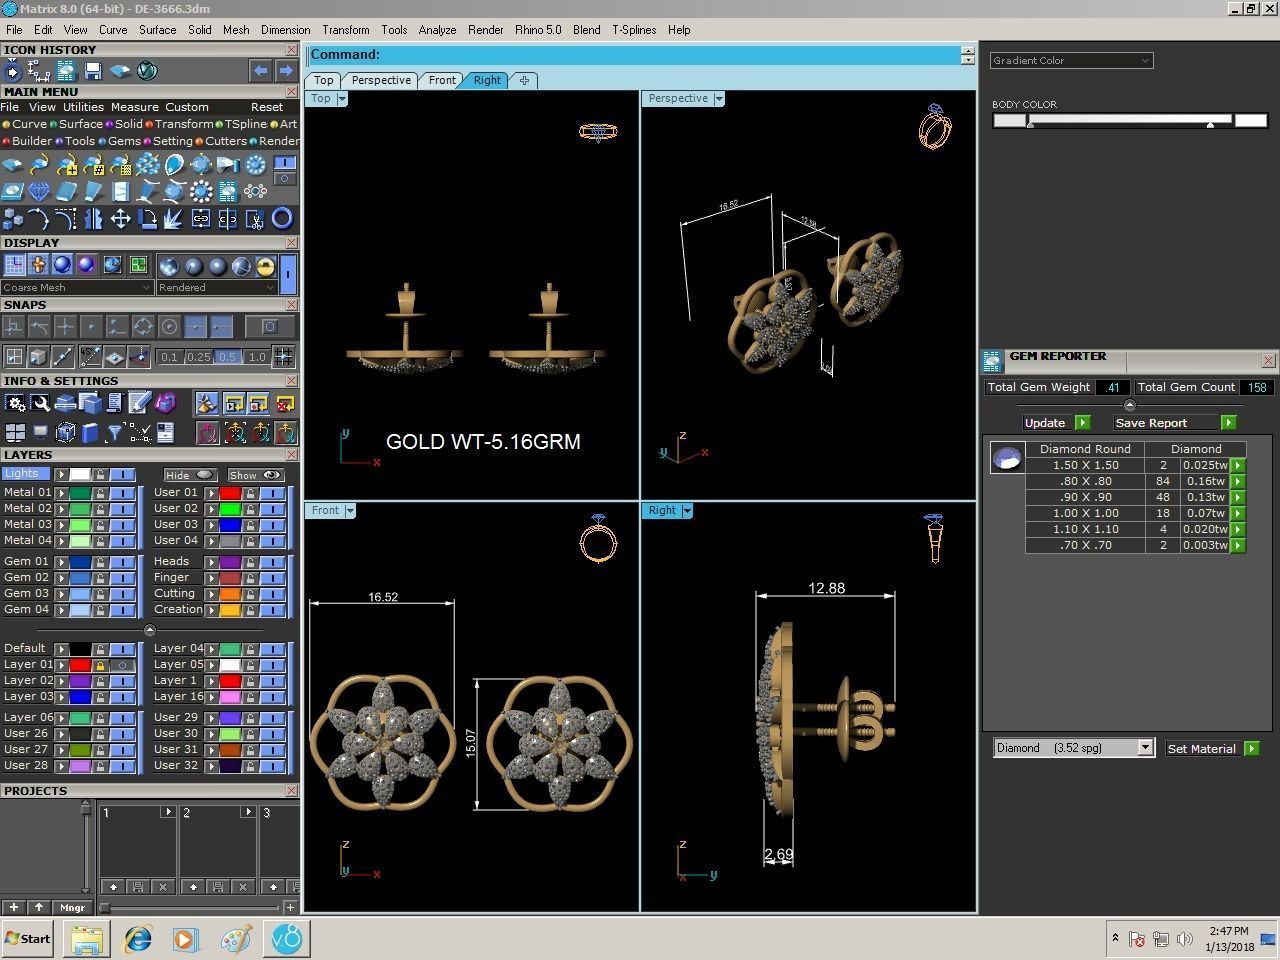Click the purple box icon in Info & Settings
The width and height of the screenshot is (1280, 960).
(165, 403)
